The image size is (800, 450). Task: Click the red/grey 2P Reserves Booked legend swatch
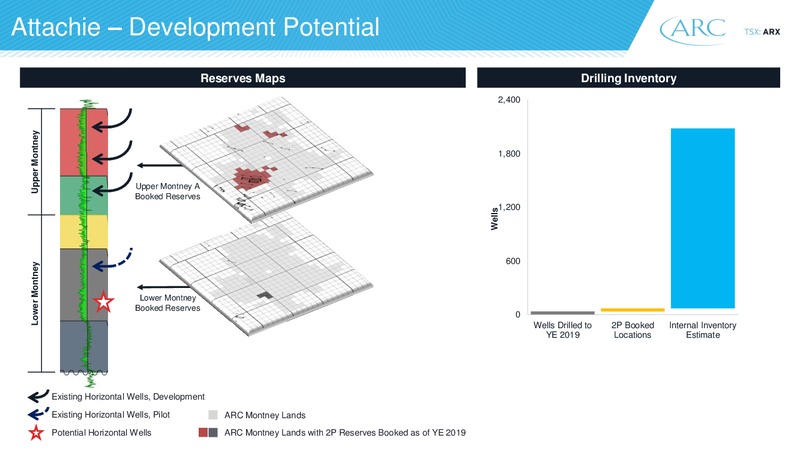(208, 433)
